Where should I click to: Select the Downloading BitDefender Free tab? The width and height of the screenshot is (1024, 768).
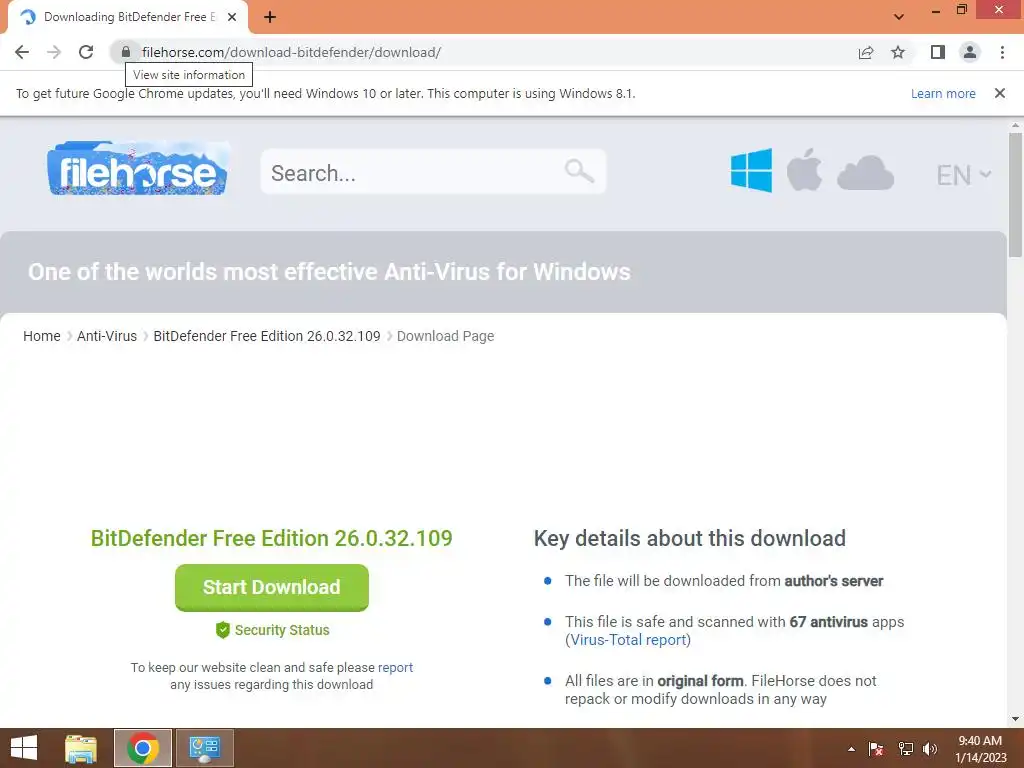pyautogui.click(x=127, y=17)
